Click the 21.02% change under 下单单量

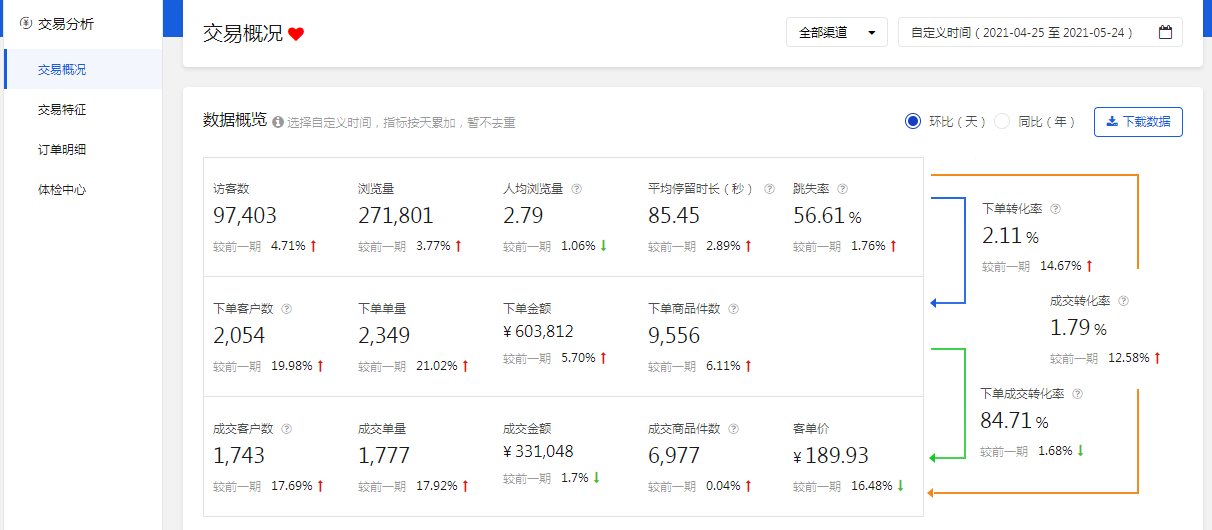(436, 366)
